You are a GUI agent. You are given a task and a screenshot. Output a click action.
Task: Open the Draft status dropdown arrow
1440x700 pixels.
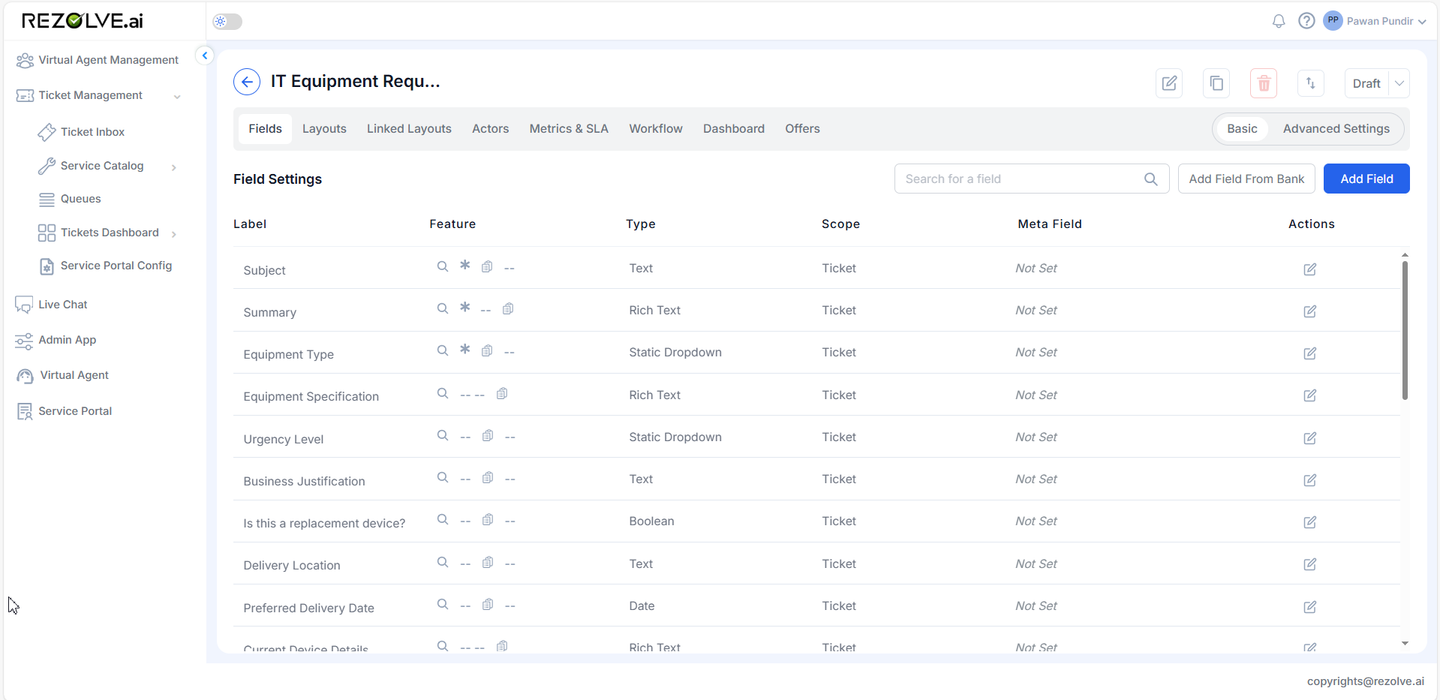pos(1399,83)
